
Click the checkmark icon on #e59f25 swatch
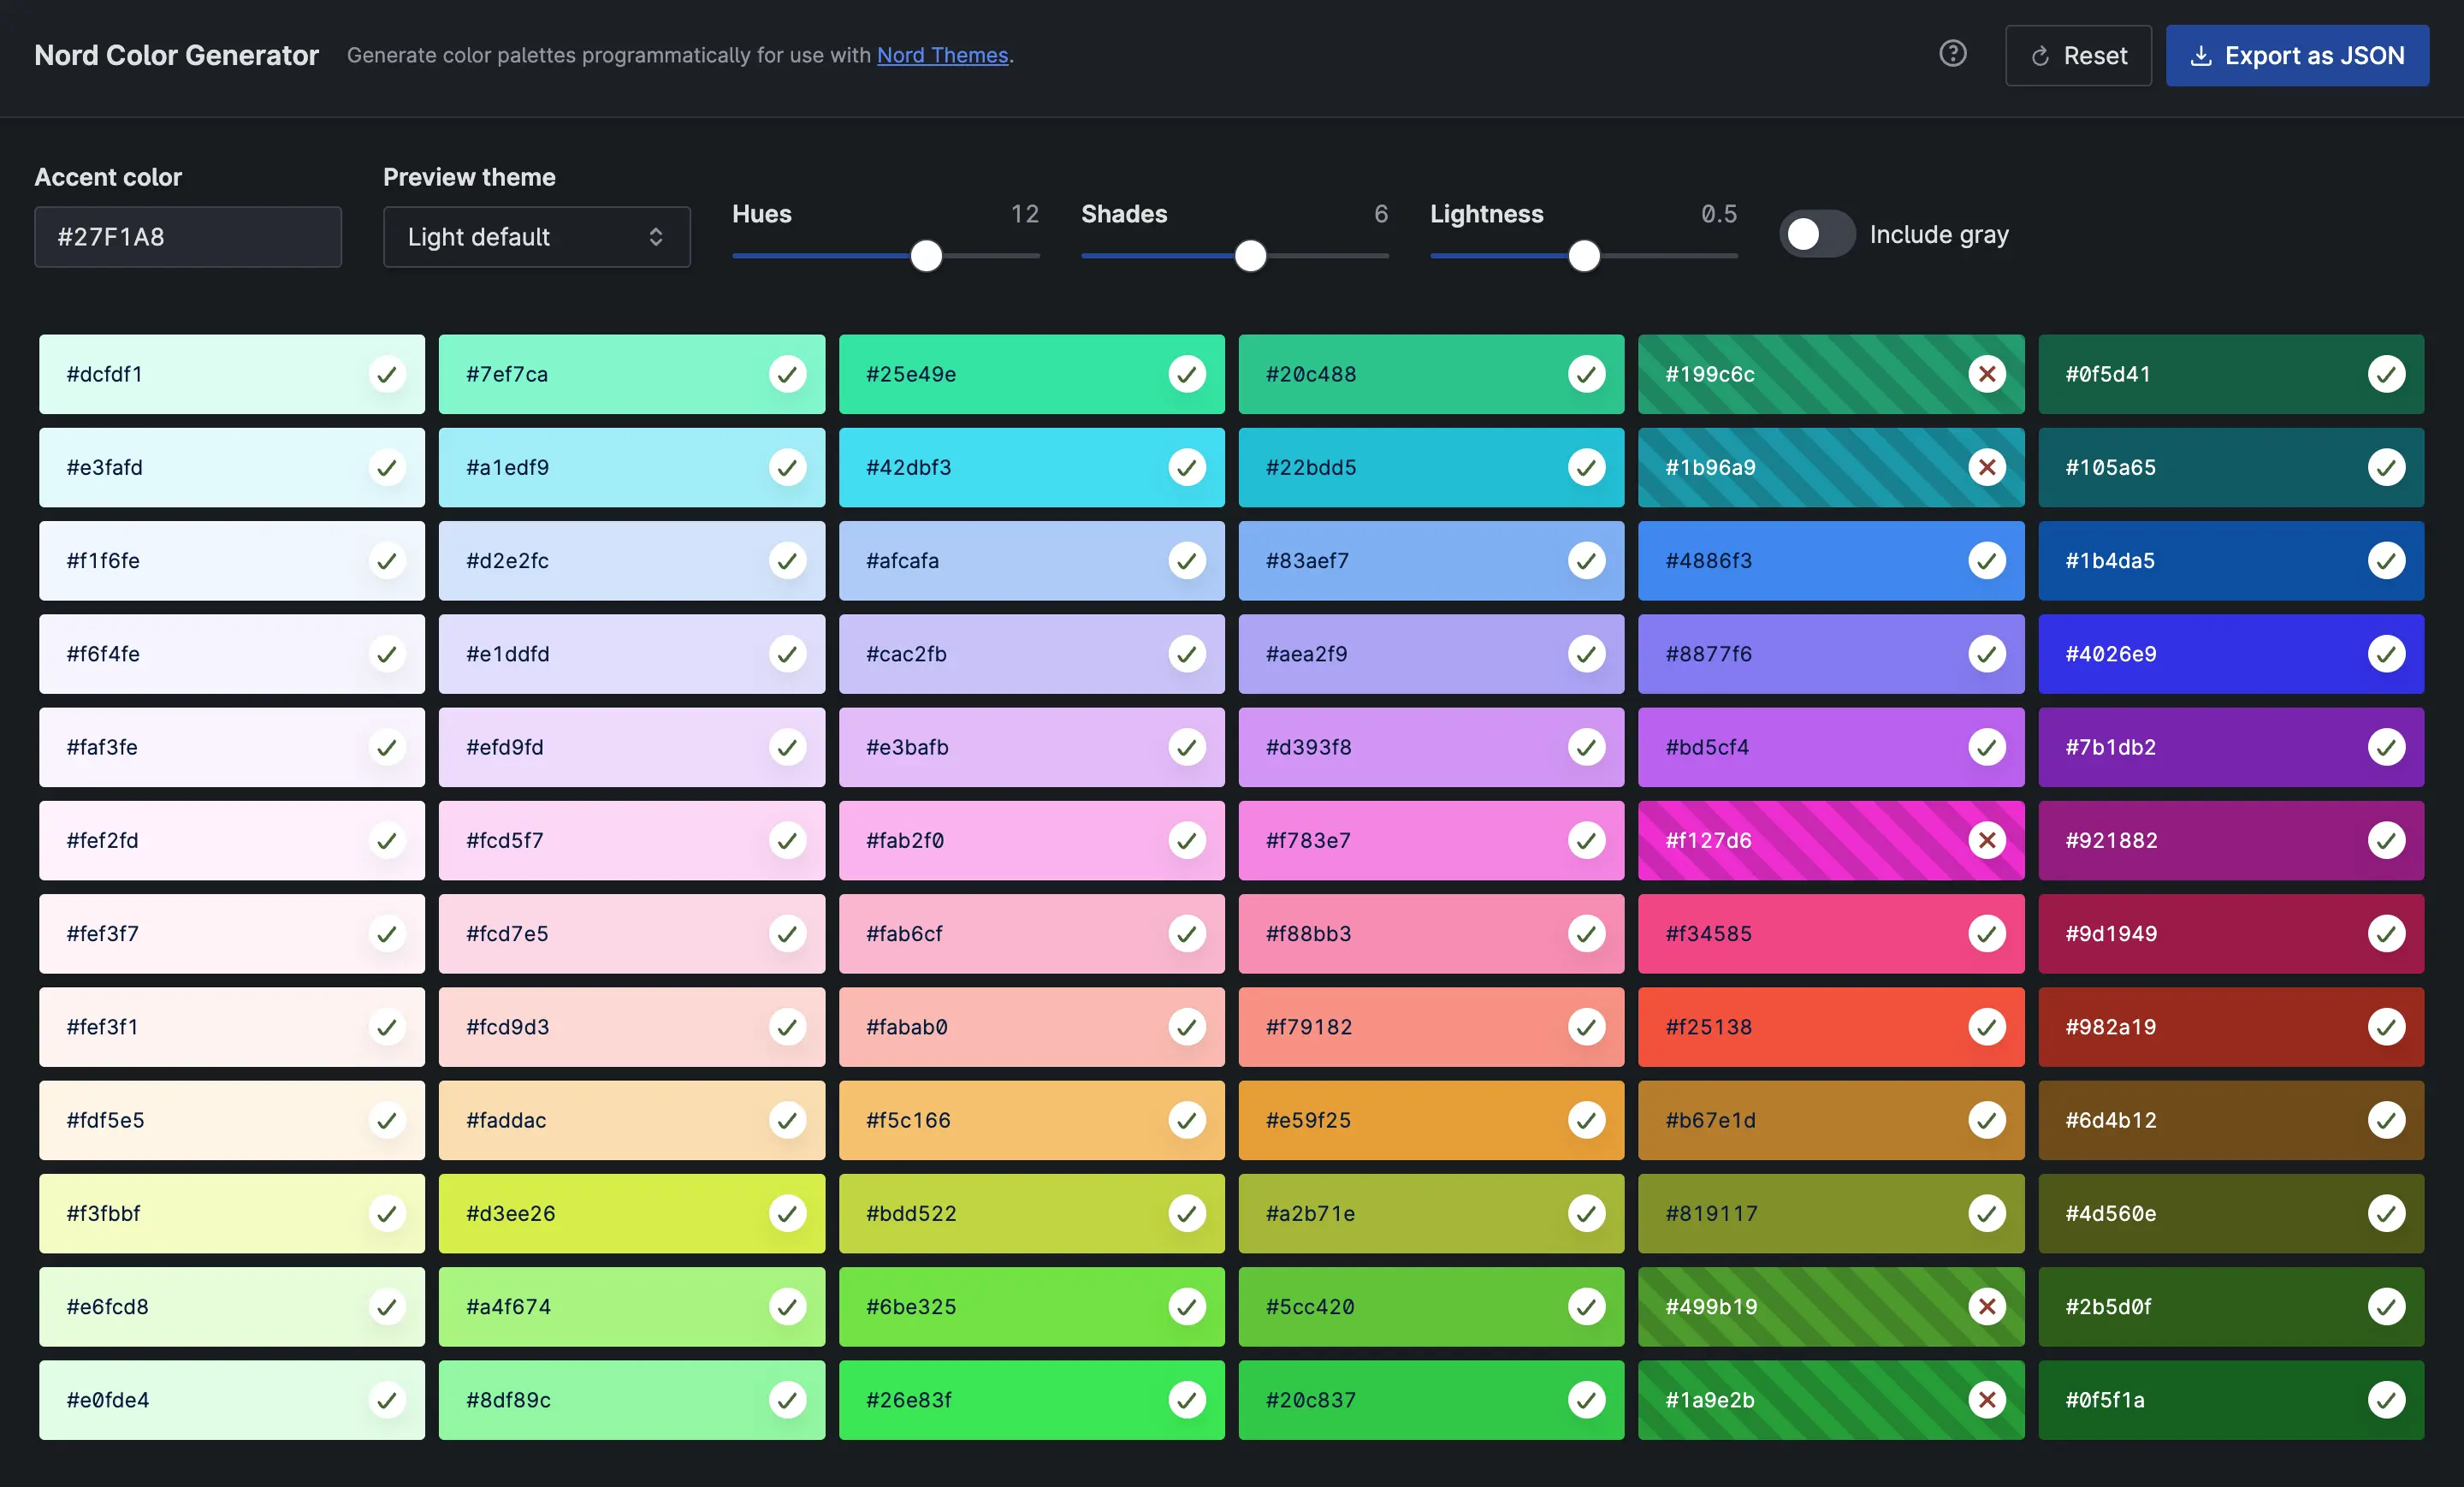pyautogui.click(x=1586, y=1120)
